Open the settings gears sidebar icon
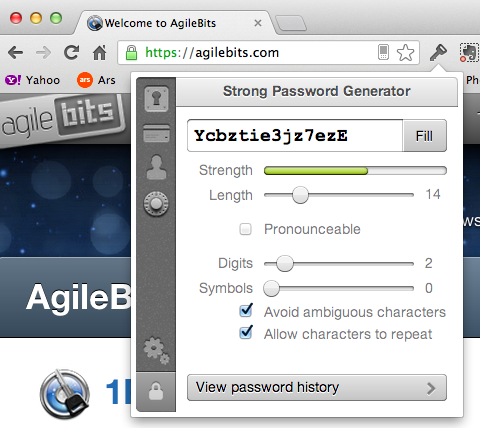Screen dimensions: 480x428 click(x=156, y=351)
